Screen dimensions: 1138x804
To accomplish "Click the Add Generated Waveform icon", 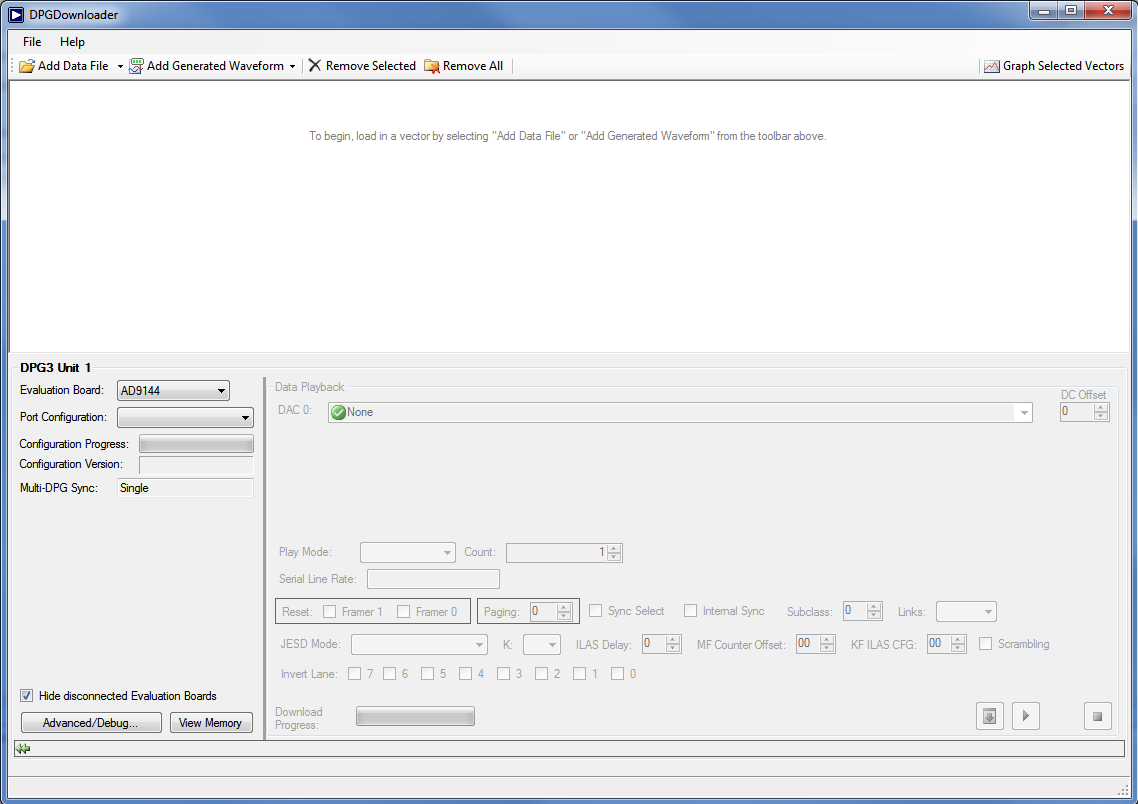I will (136, 66).
